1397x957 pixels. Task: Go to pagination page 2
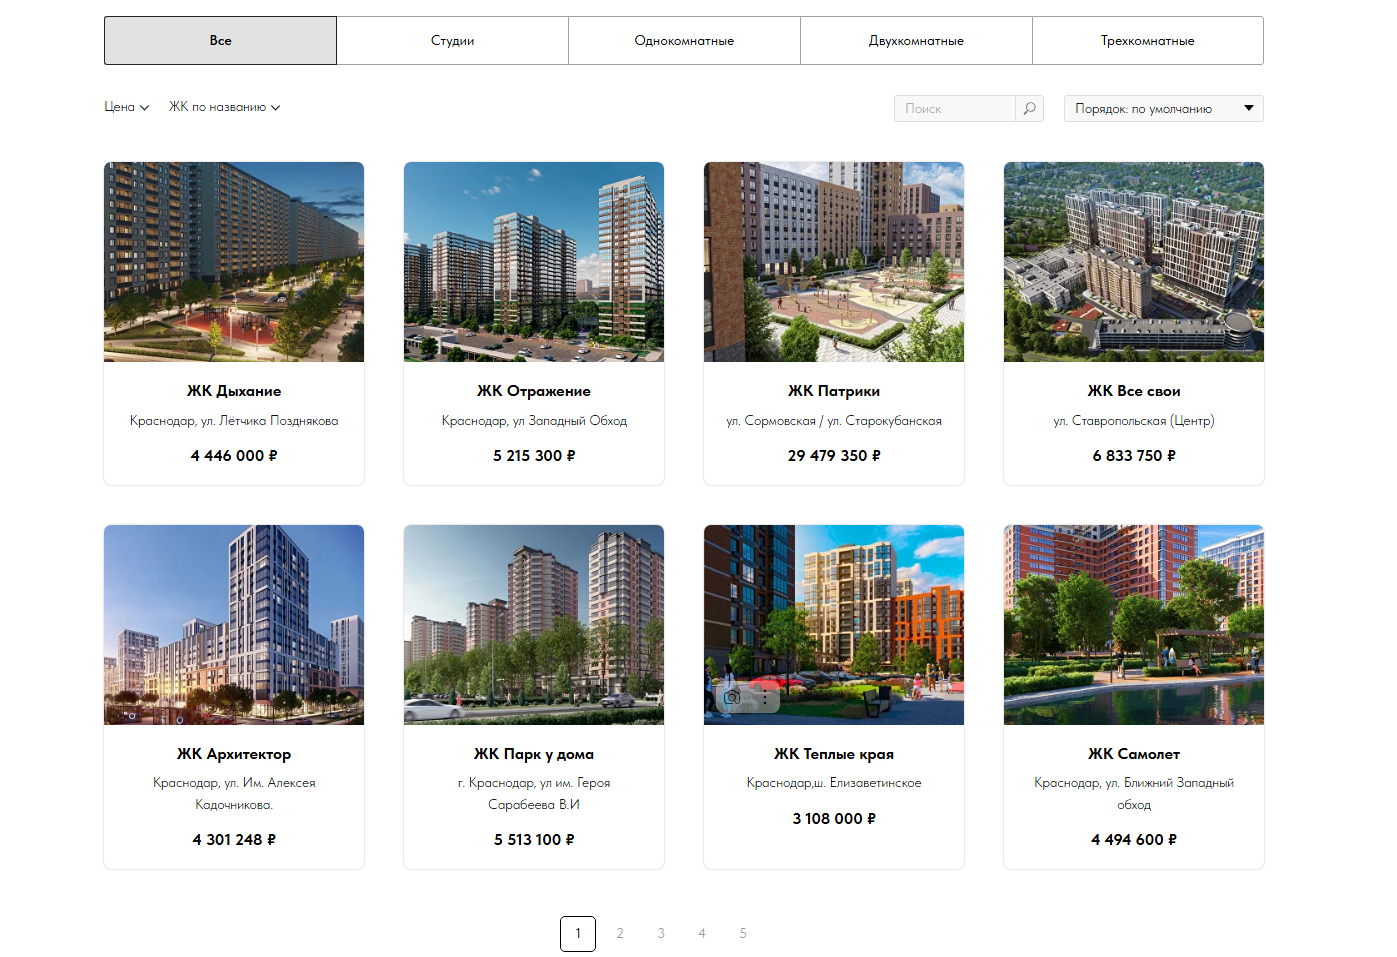tap(620, 933)
